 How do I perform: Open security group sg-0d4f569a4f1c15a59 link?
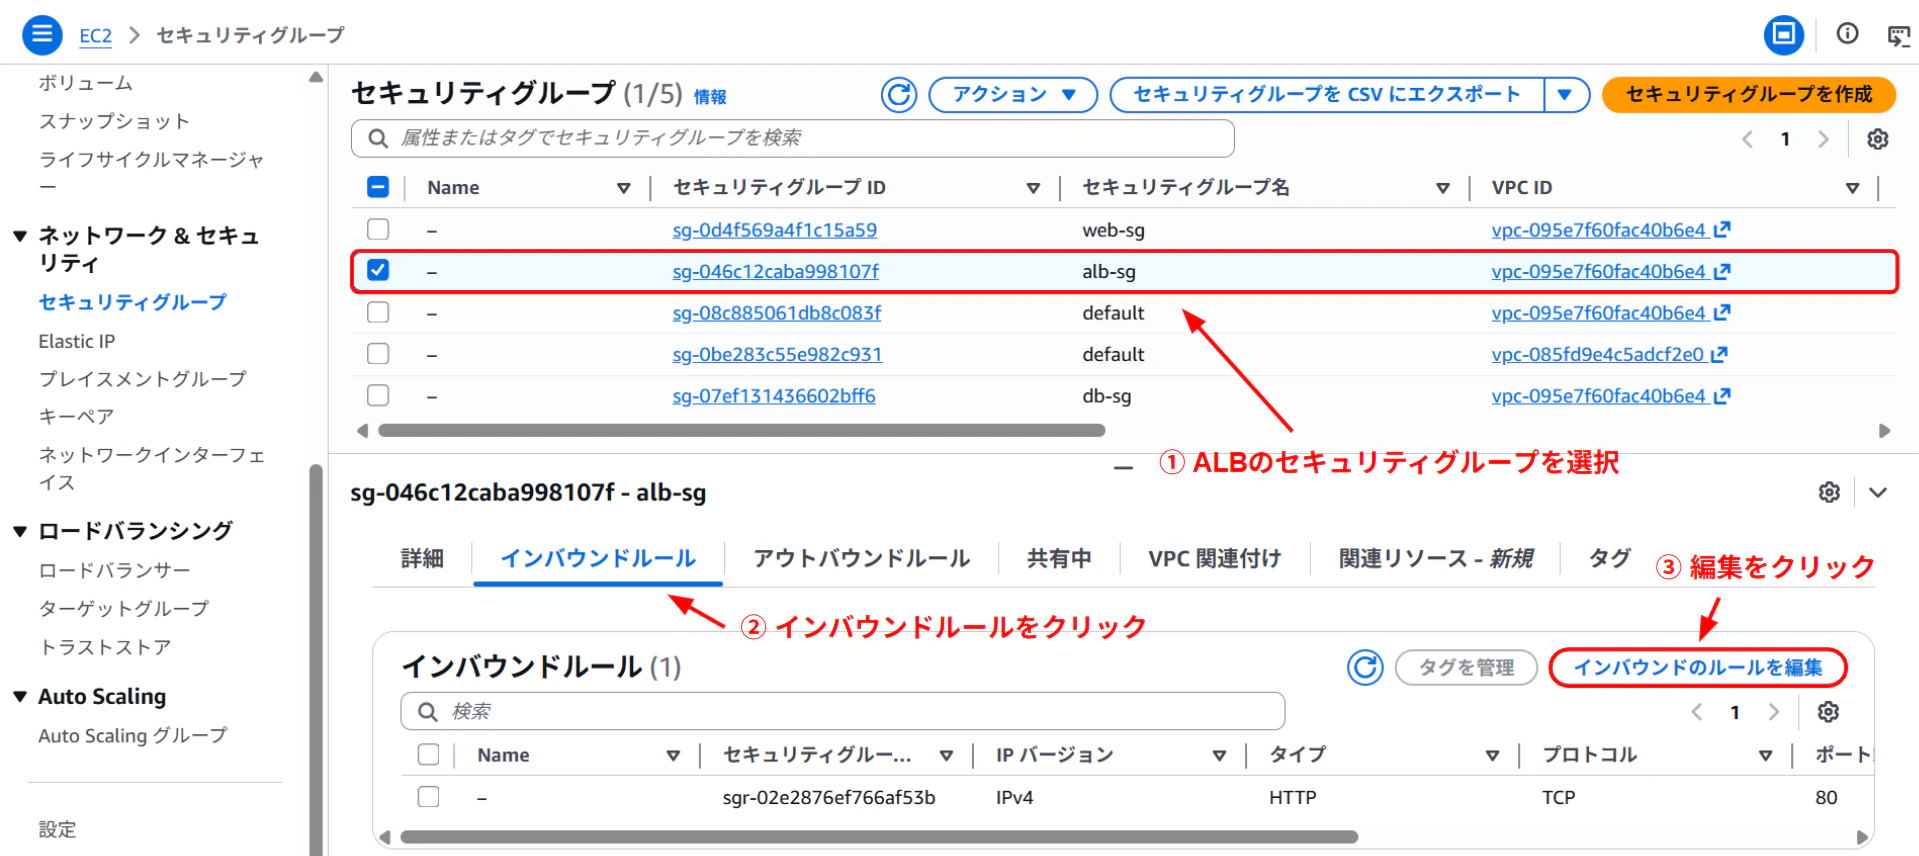click(775, 230)
